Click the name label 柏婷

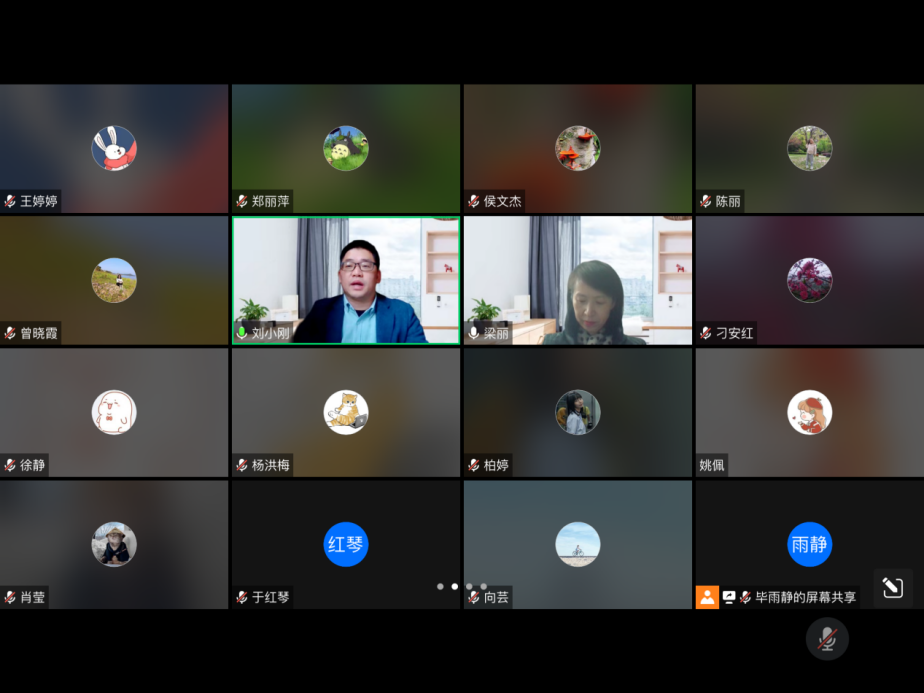(496, 465)
